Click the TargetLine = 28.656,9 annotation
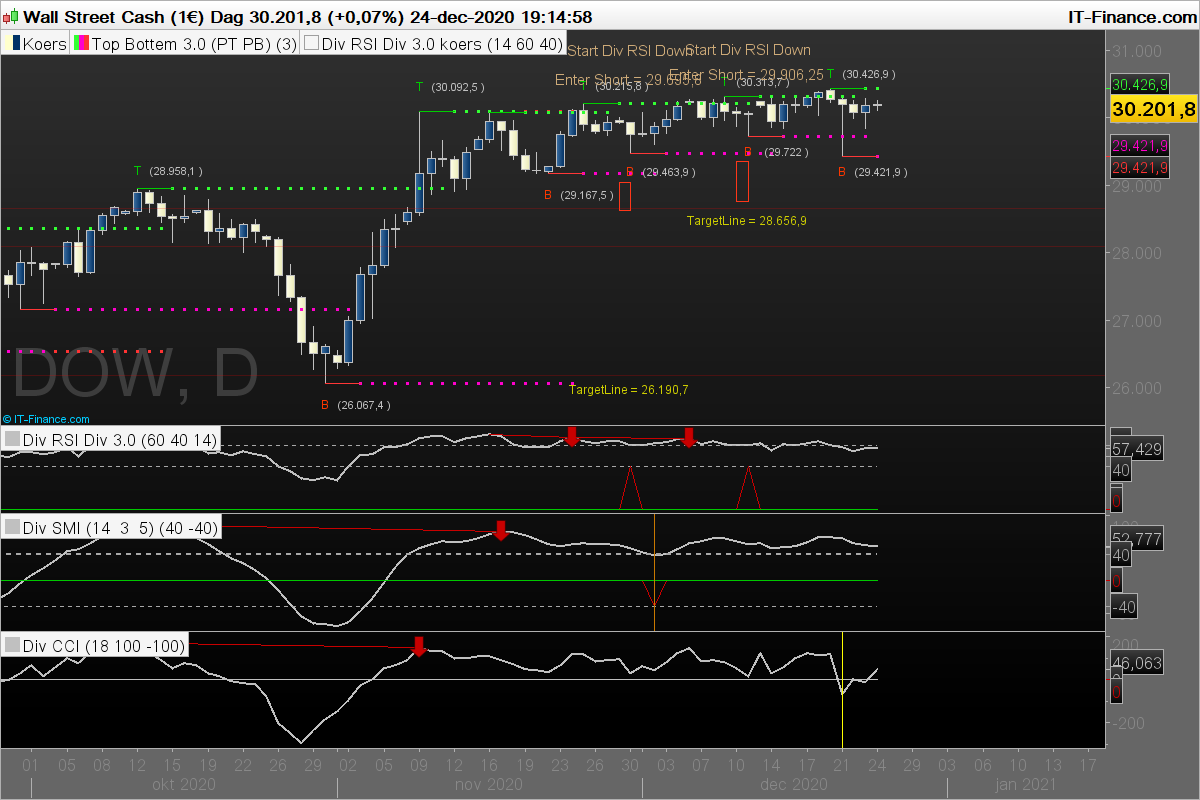The width and height of the screenshot is (1200, 800). pos(747,220)
